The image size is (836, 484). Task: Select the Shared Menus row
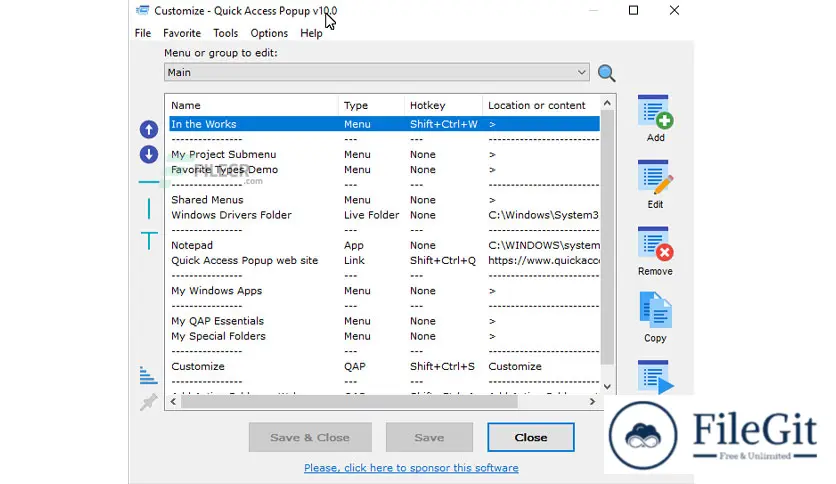[x=384, y=200]
